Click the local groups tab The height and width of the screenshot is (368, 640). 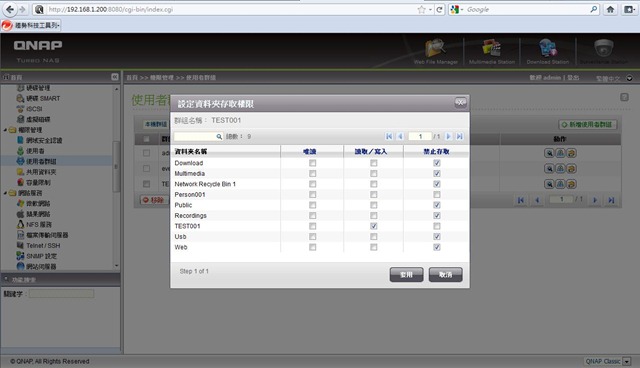[156, 124]
